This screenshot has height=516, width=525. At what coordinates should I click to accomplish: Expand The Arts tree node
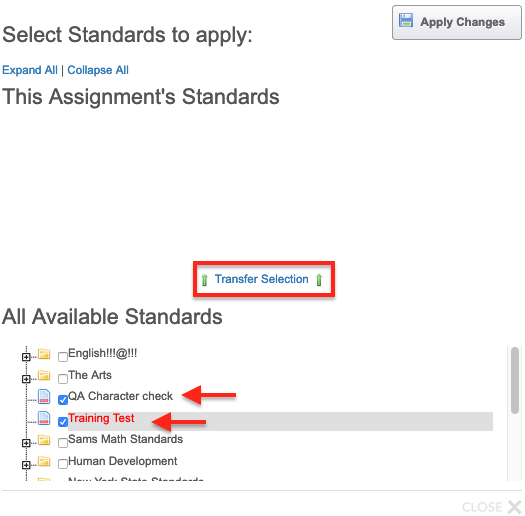coord(26,379)
